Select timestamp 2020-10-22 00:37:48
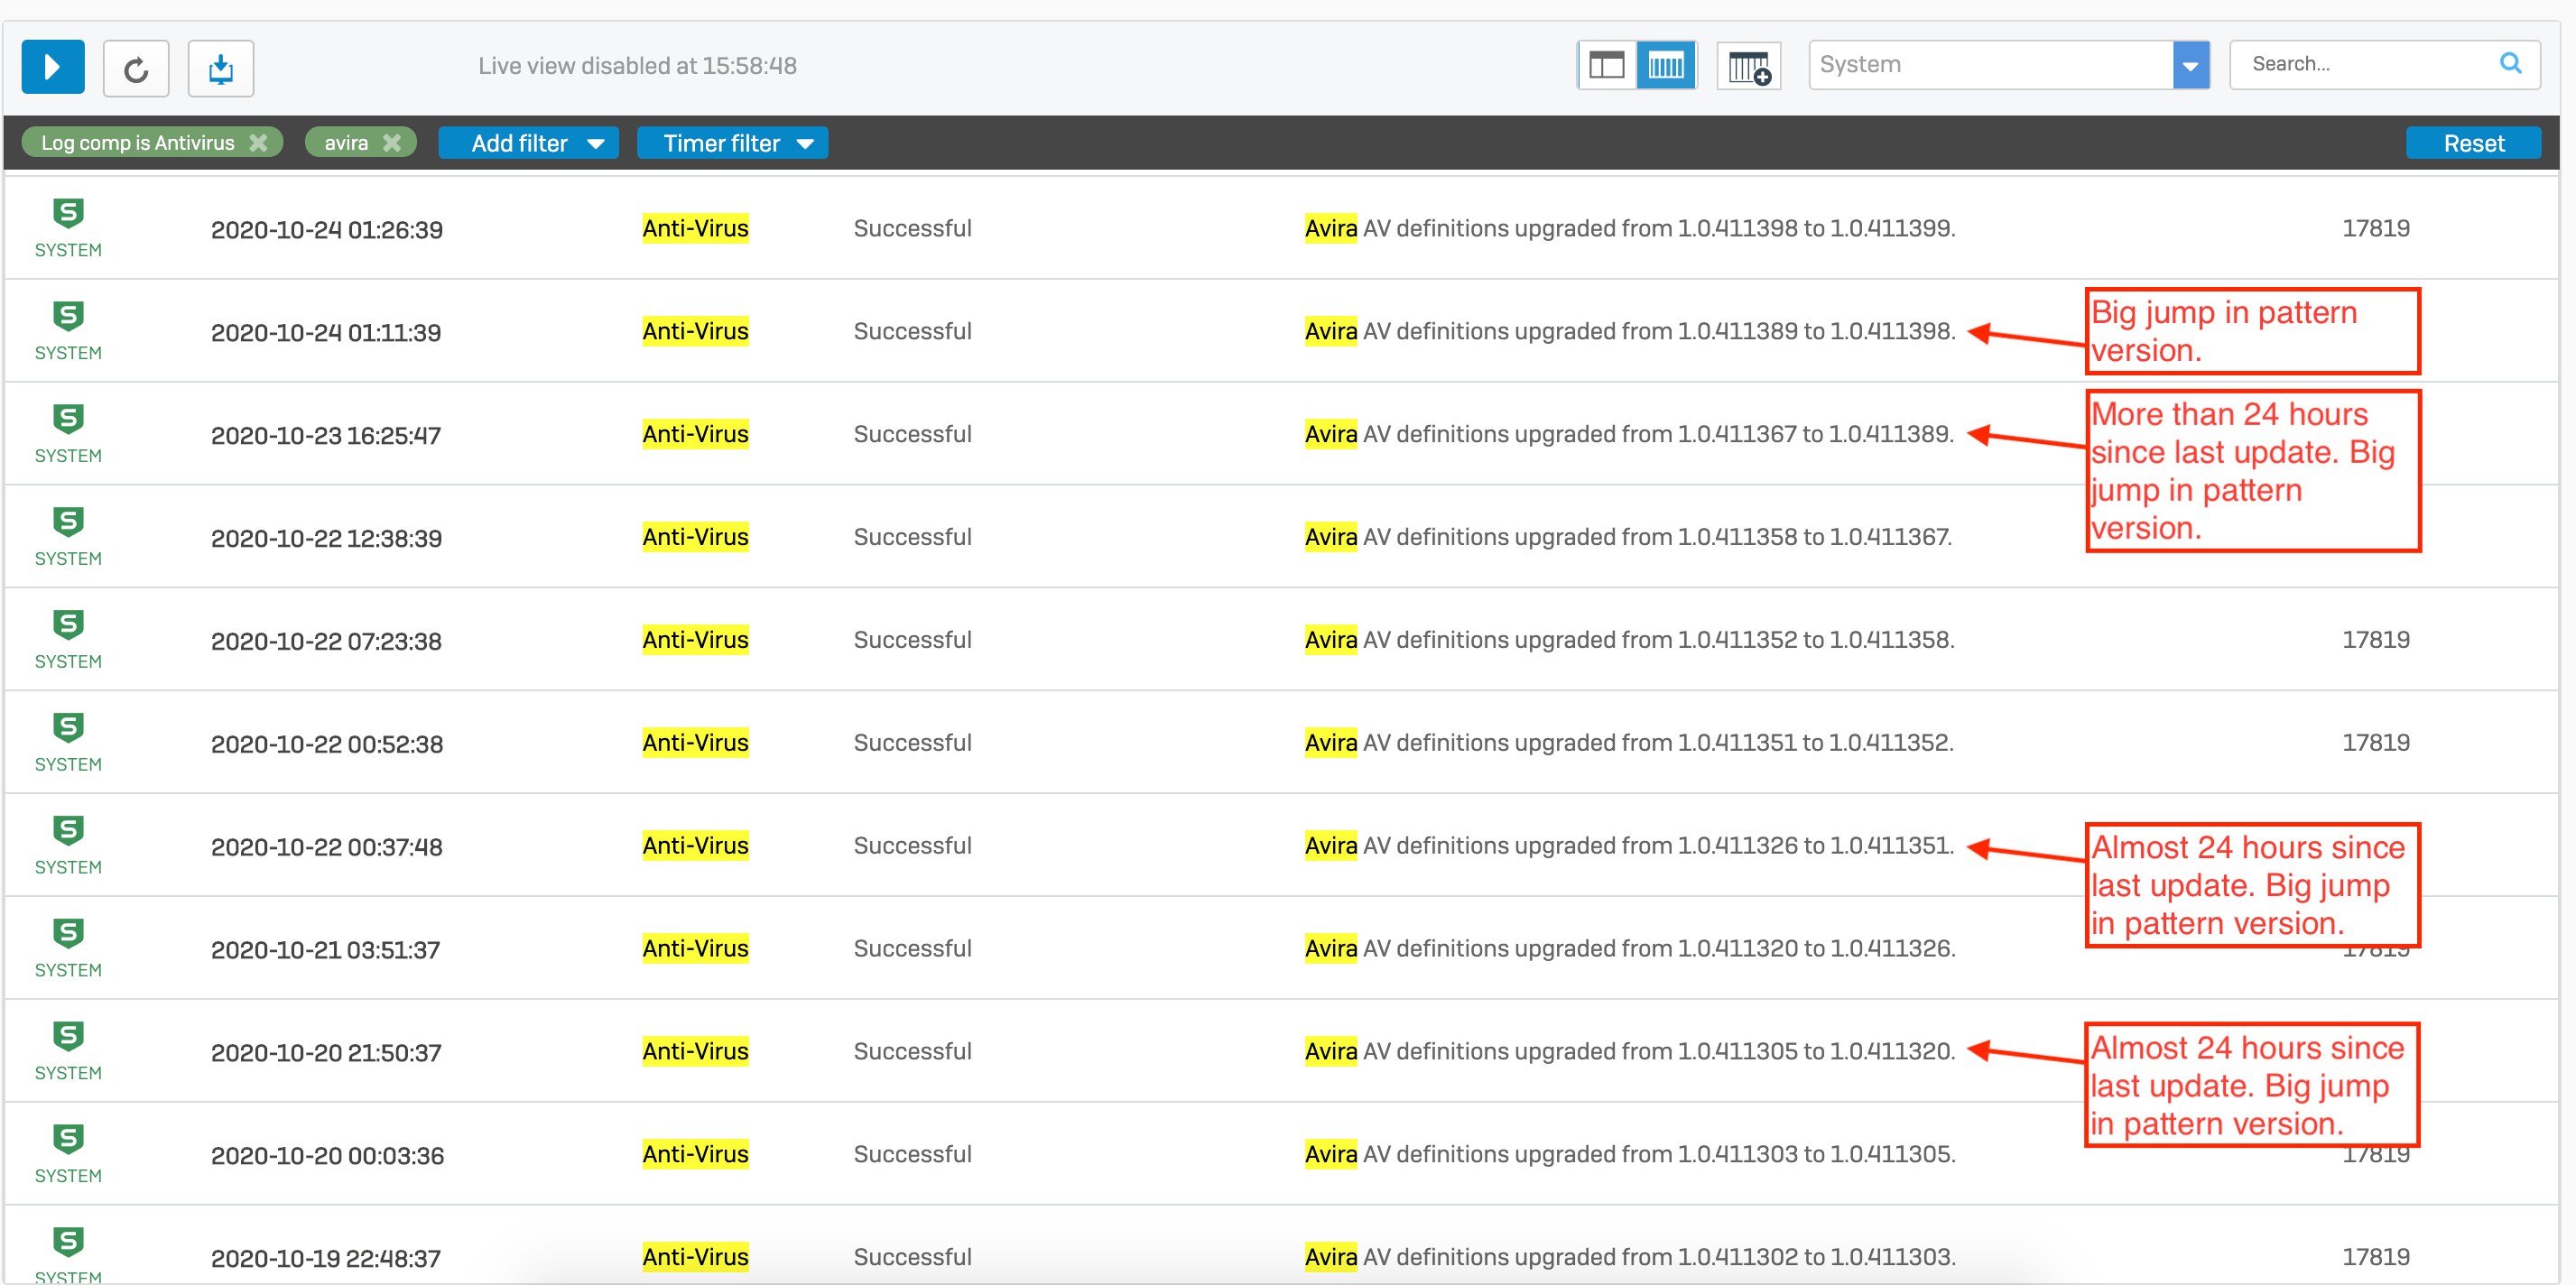The height and width of the screenshot is (1285, 2576). pos(327,848)
